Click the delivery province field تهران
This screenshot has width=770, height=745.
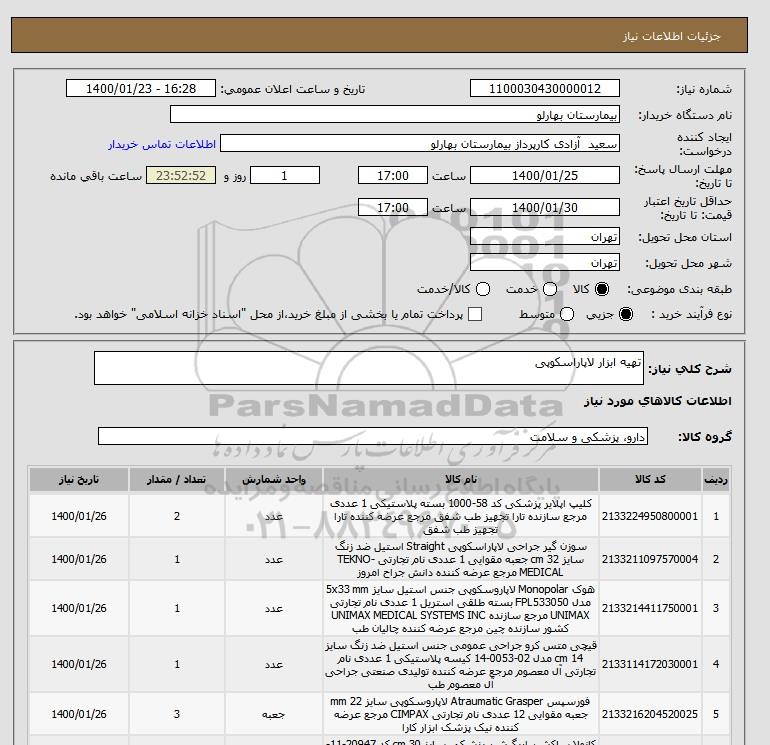point(545,237)
